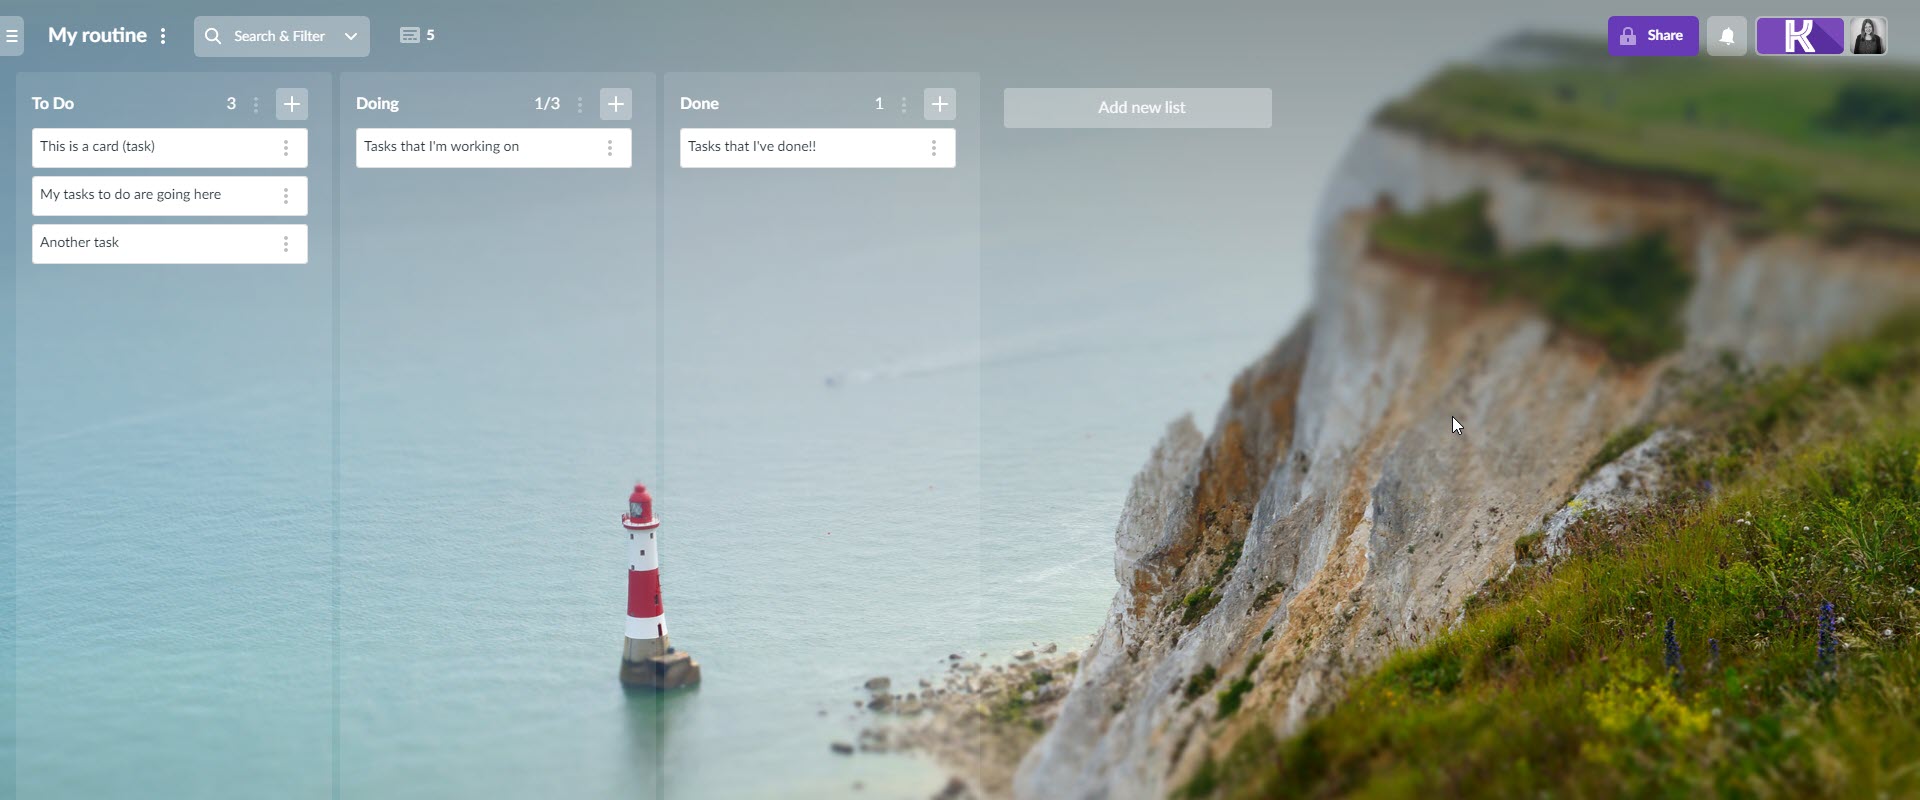The image size is (1920, 800).
Task: Click the Search & Filter magnifier icon
Action: (213, 36)
